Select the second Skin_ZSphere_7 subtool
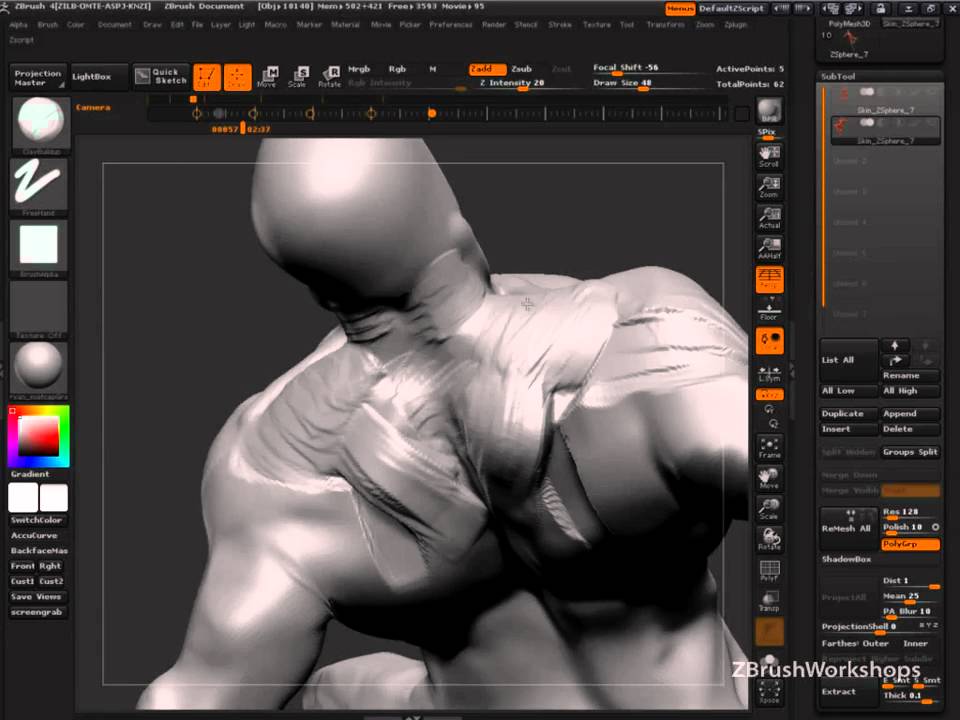 885,130
